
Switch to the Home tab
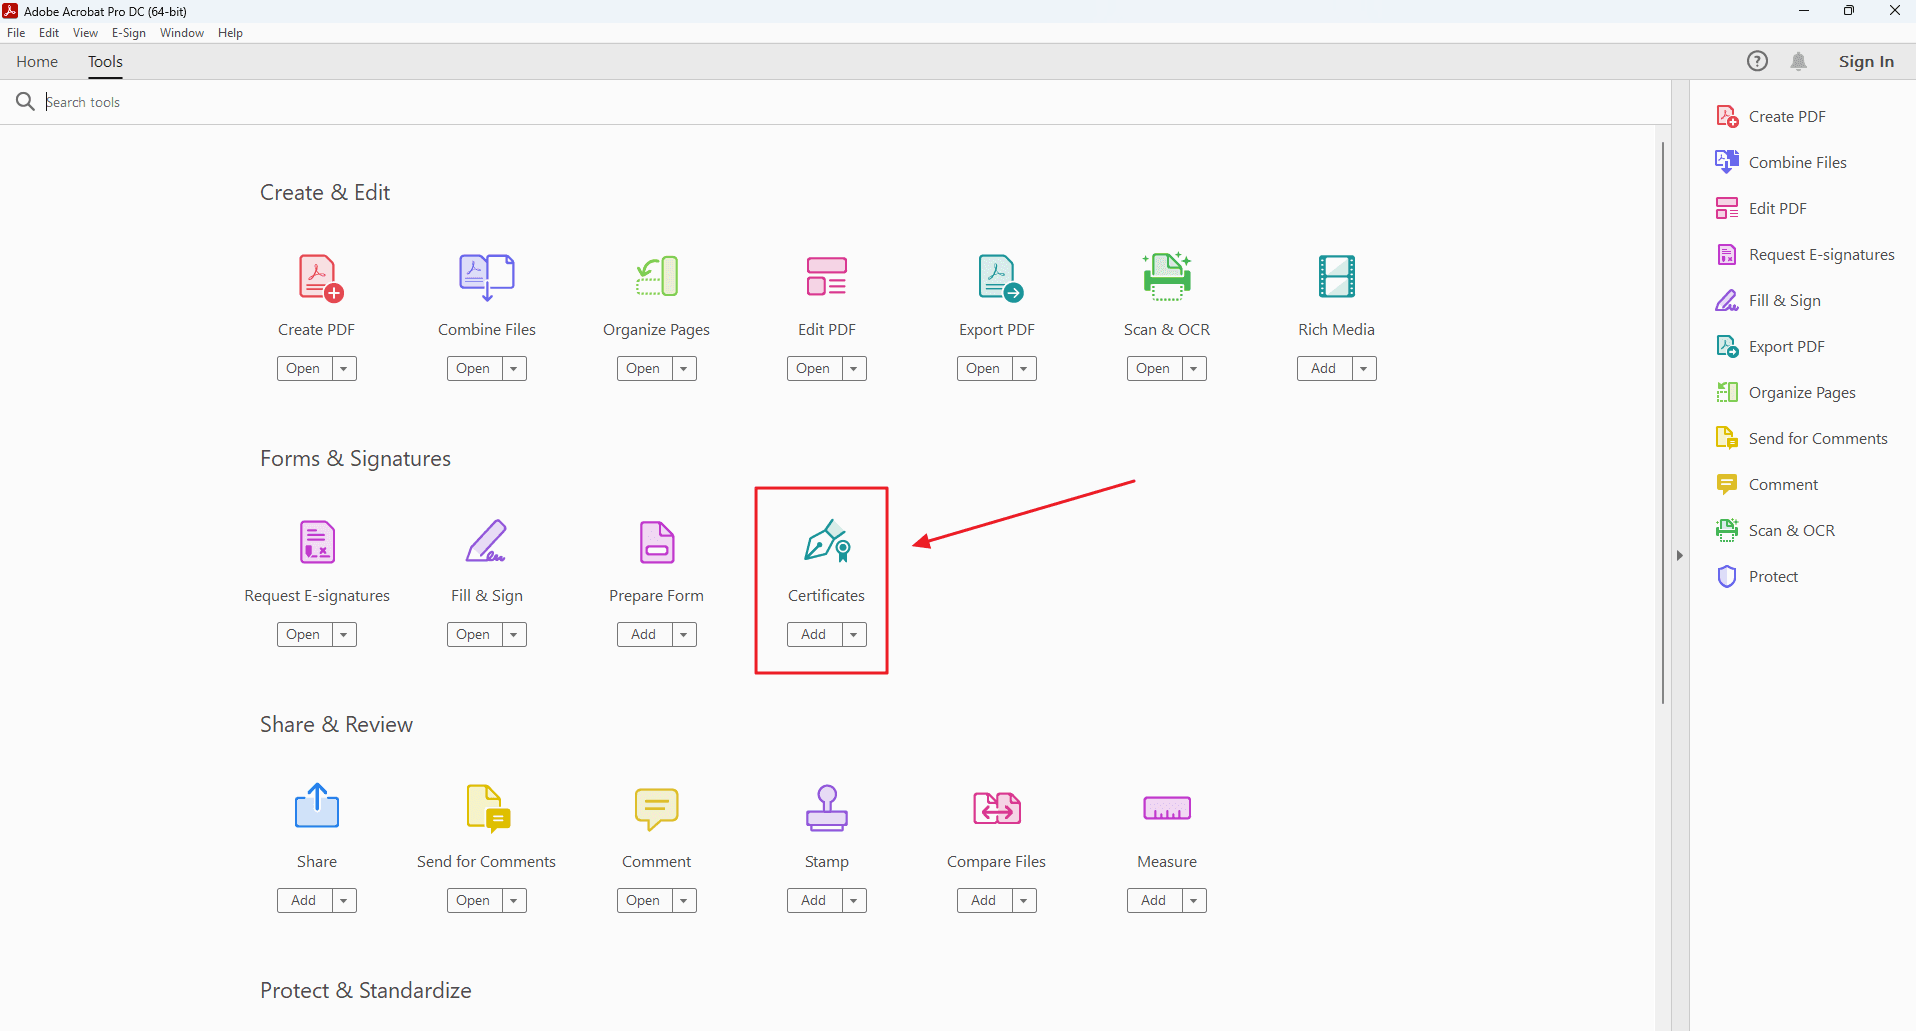(x=37, y=62)
